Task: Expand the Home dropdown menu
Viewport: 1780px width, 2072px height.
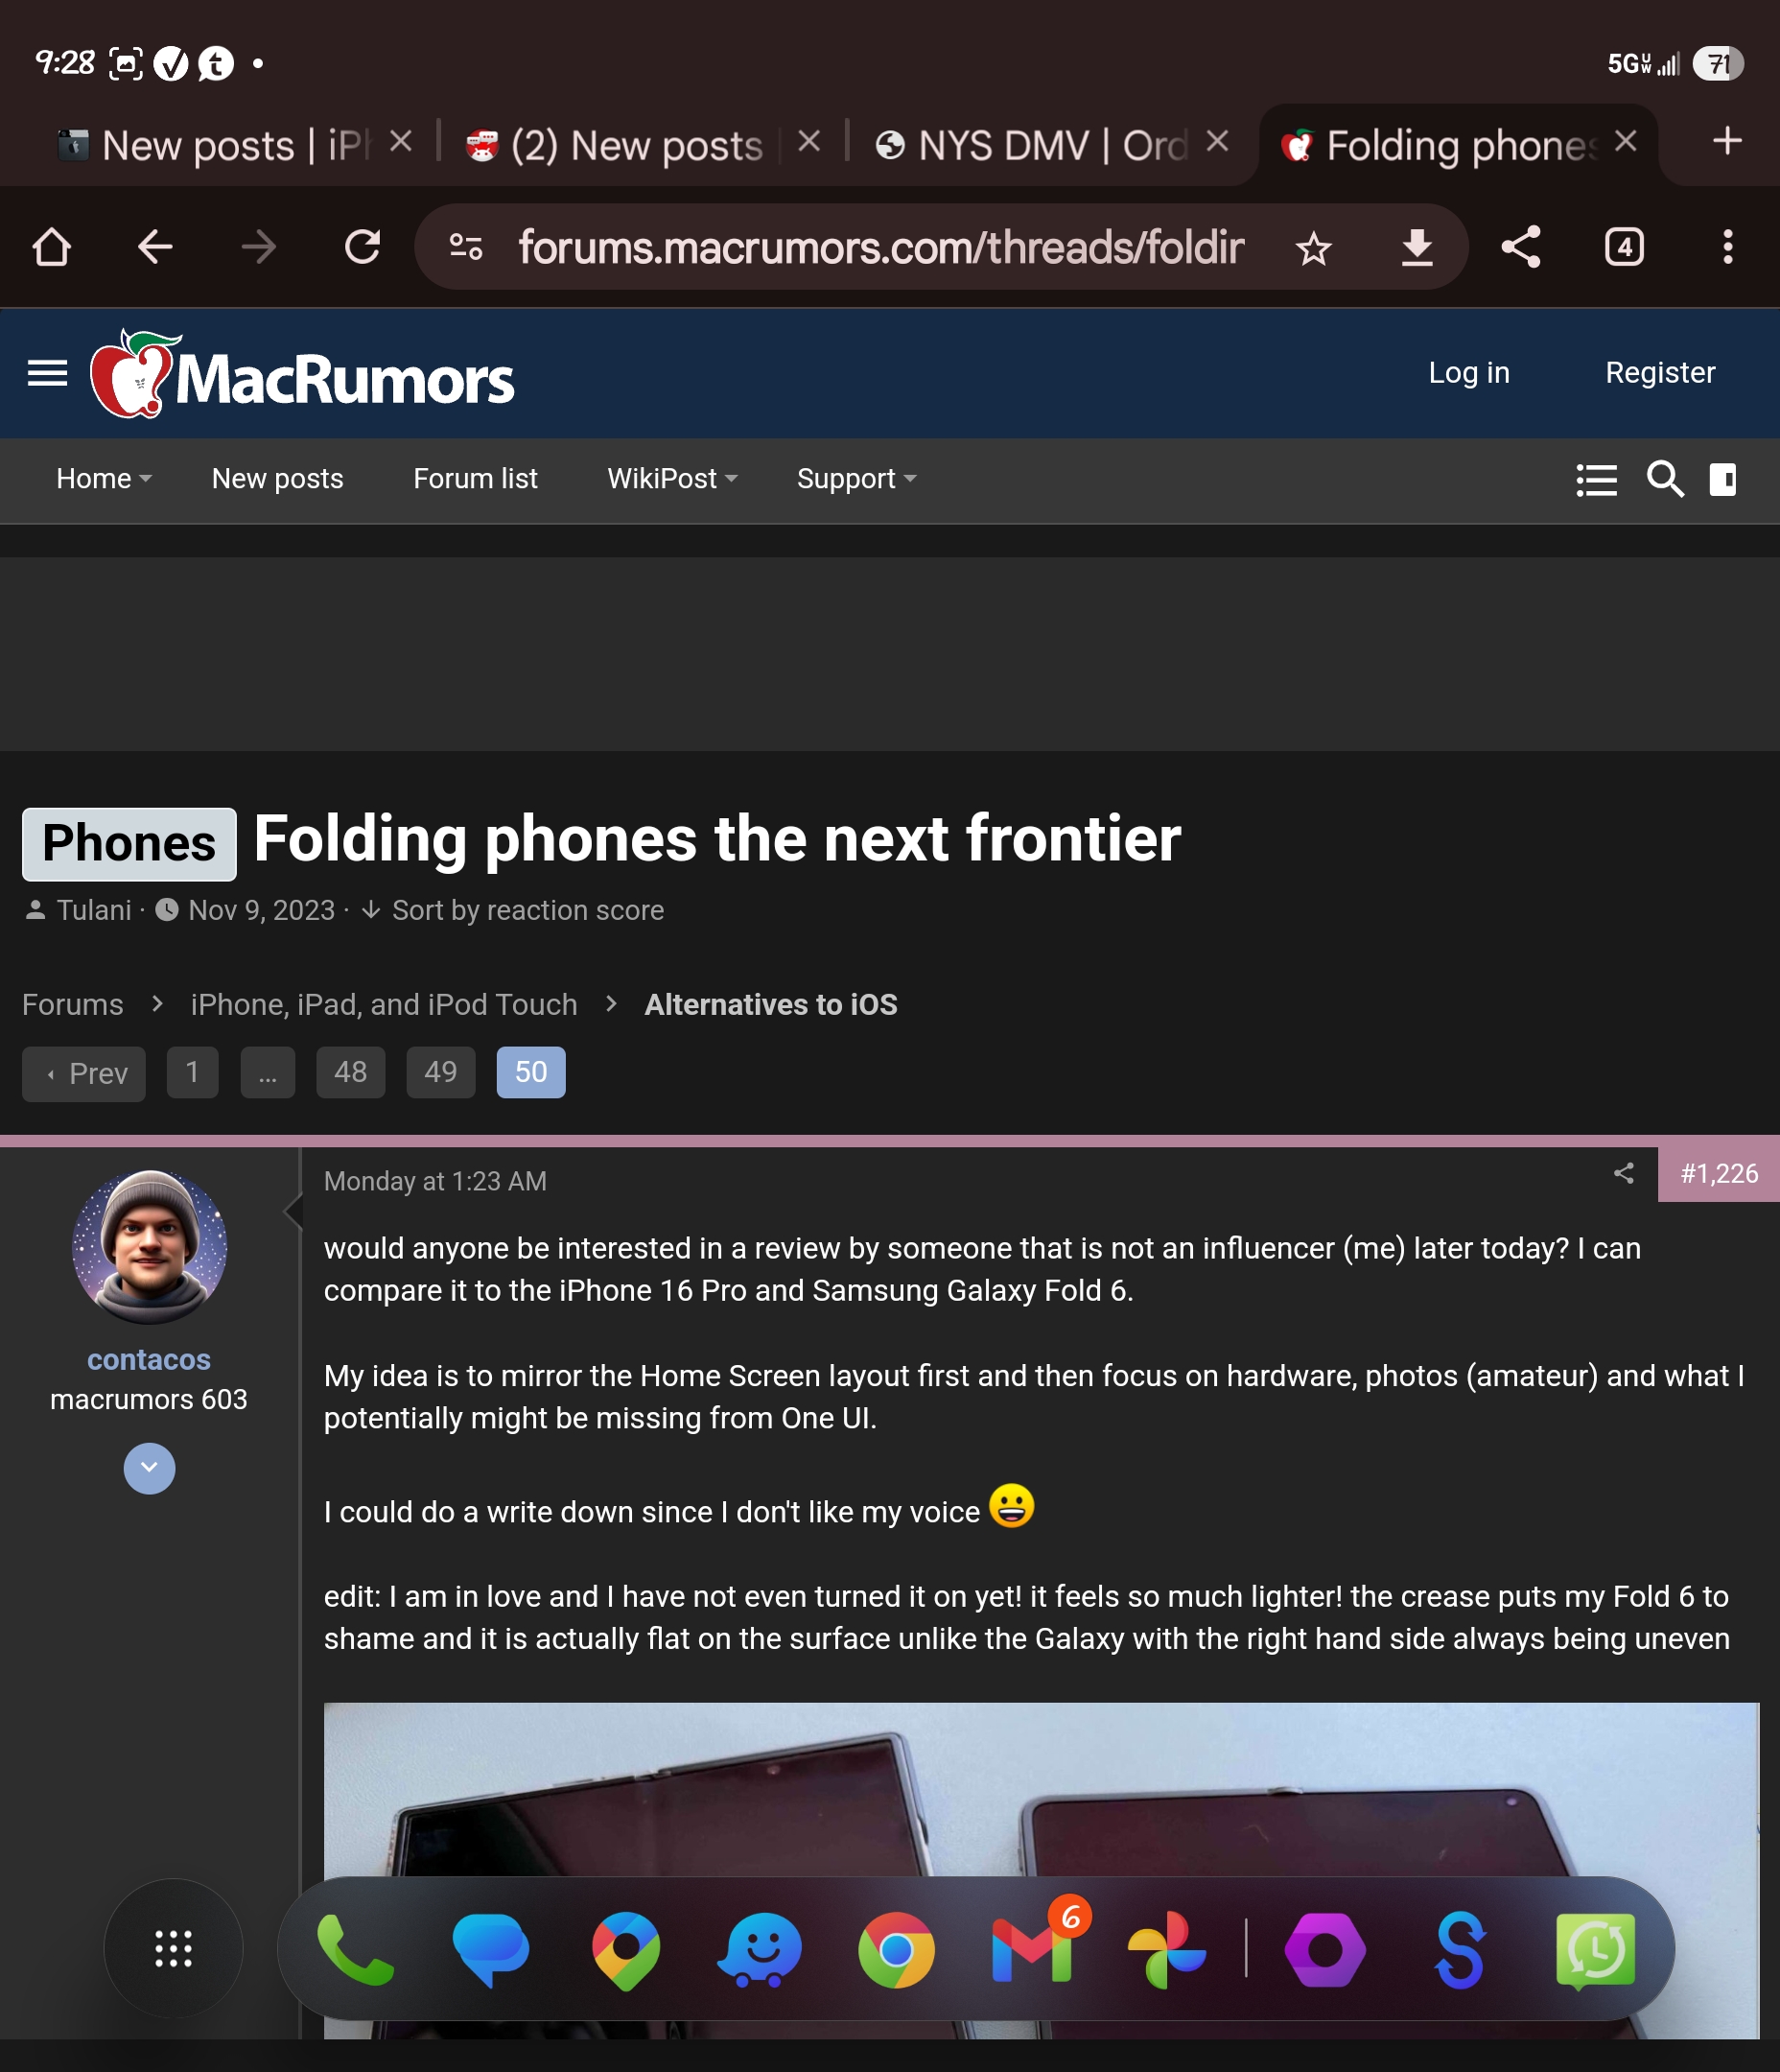Action: click(x=104, y=479)
